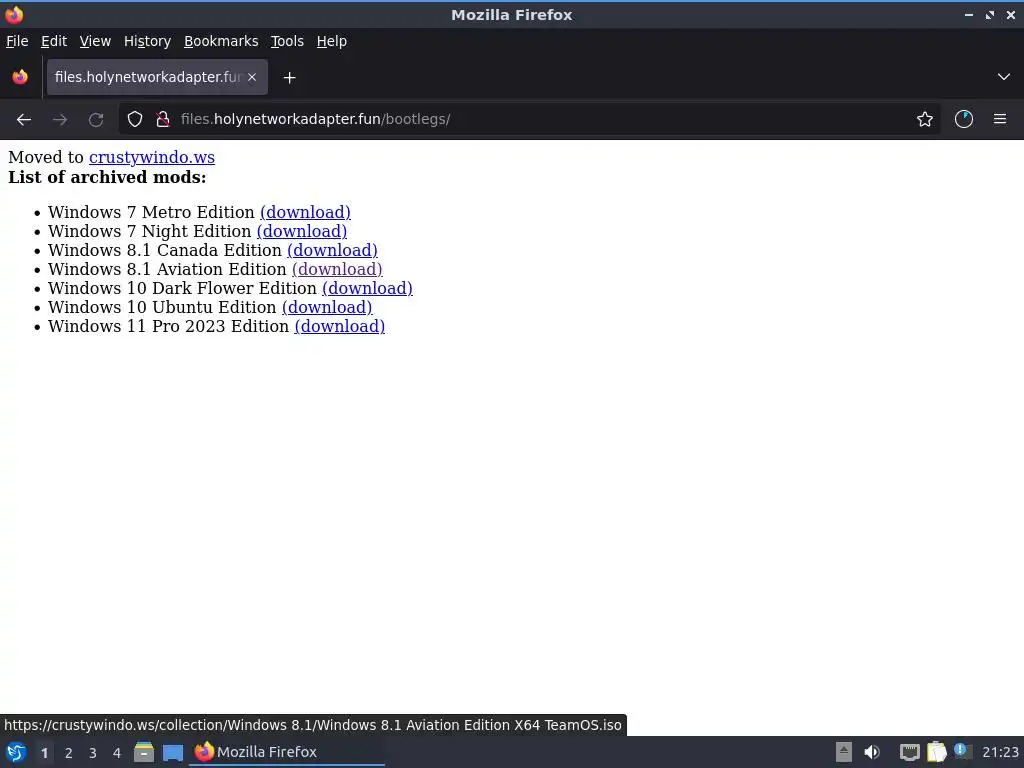This screenshot has height=768, width=1024.
Task: Click 'Windows 7 Metro Edition' text
Action: click(x=151, y=212)
